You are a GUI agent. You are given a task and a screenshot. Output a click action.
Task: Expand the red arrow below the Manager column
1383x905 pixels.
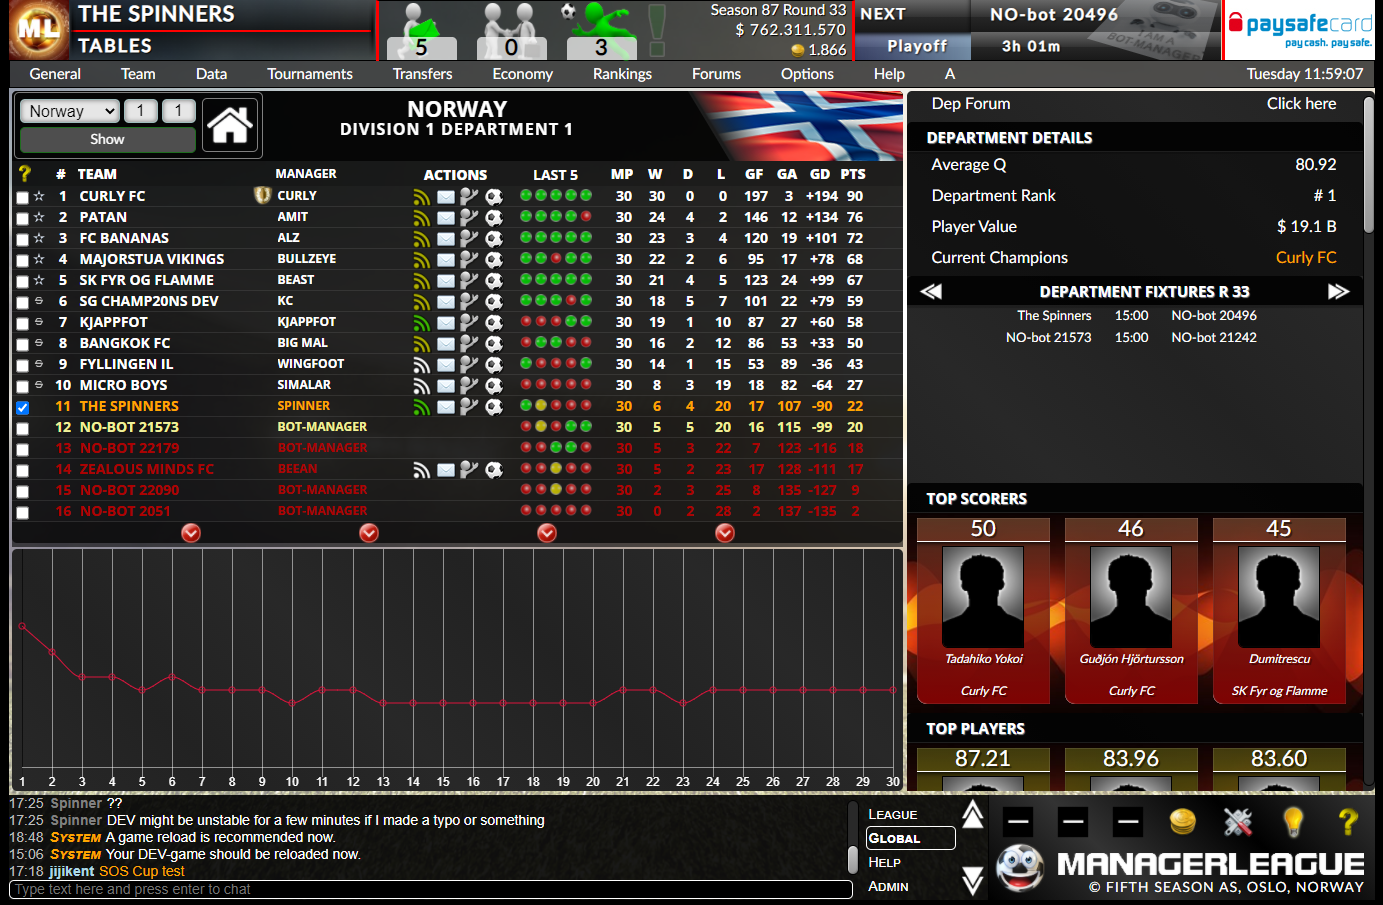coord(369,533)
